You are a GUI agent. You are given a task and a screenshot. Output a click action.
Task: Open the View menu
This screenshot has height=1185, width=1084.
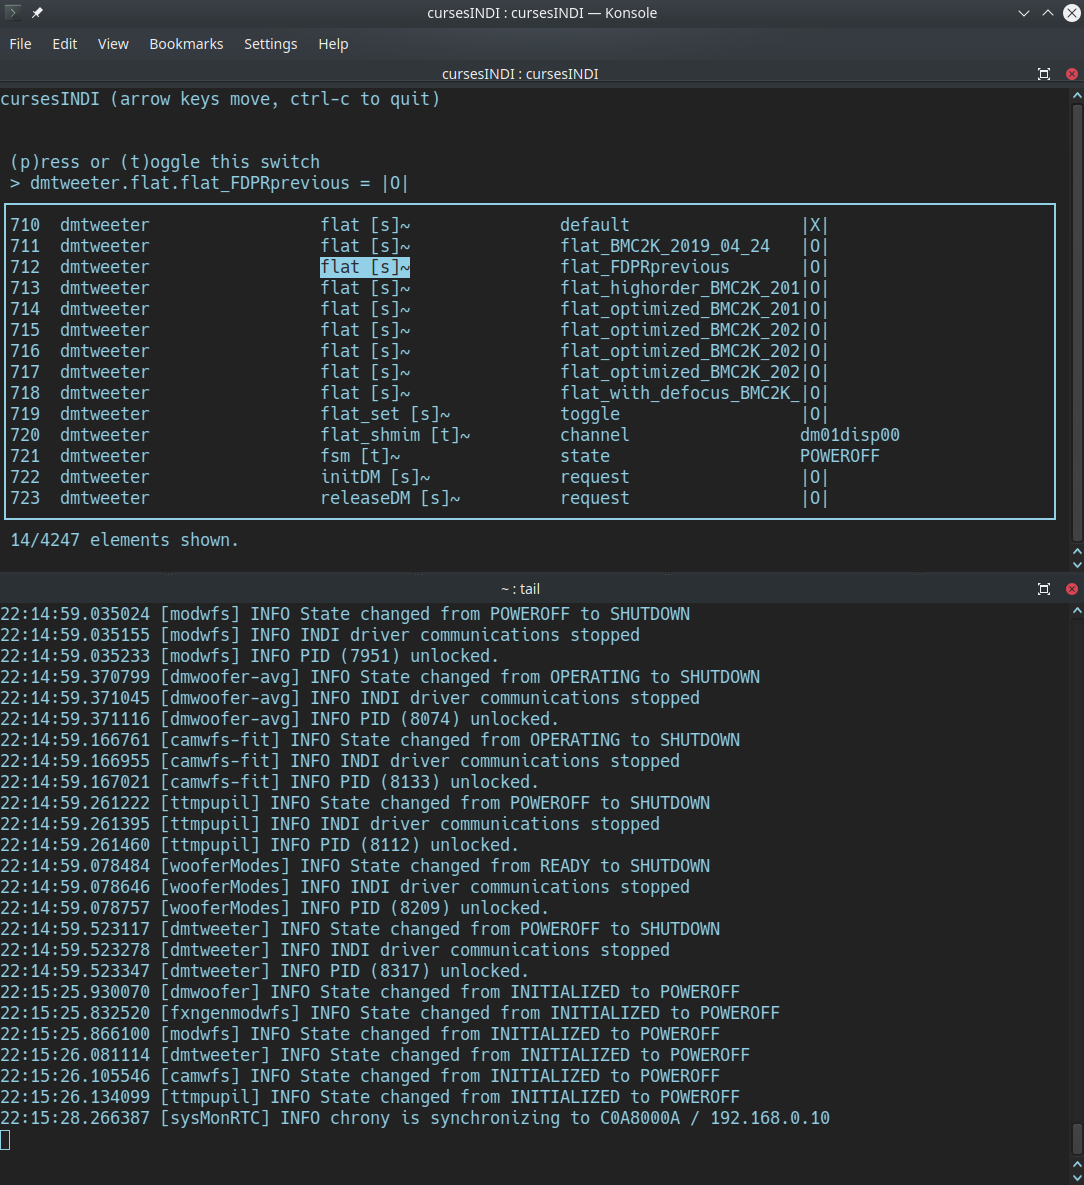113,44
